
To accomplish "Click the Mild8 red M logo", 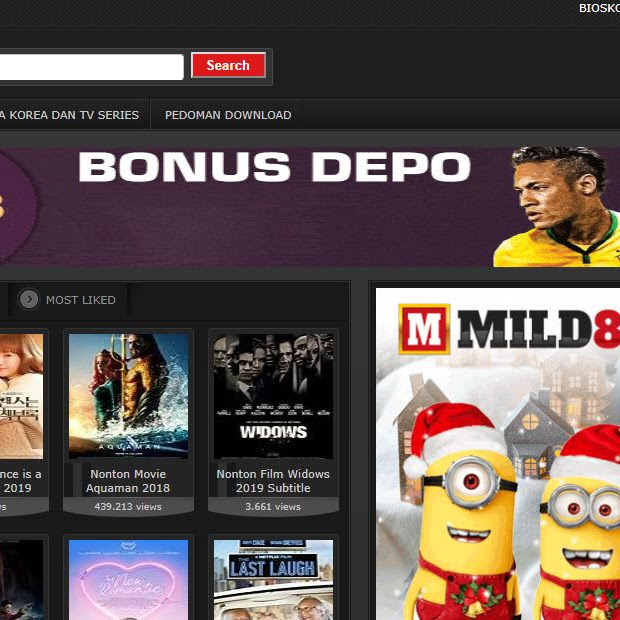I will pos(424,329).
